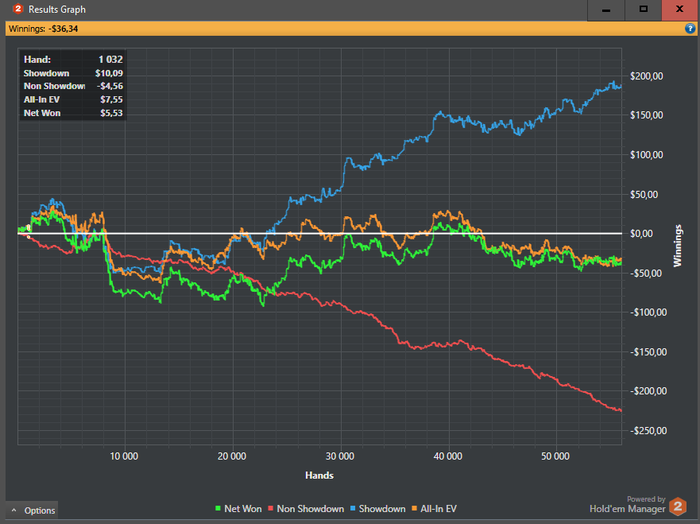Click the Net Won $5,53 tooltip row
700x524 pixels.
tap(73, 113)
